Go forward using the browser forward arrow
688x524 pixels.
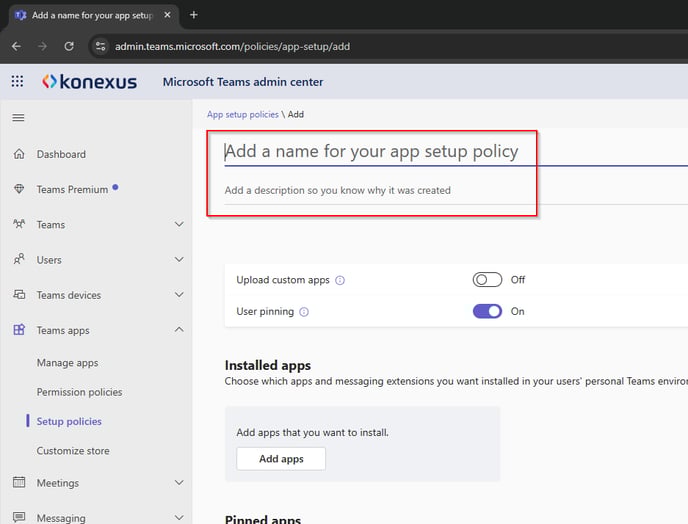[x=43, y=46]
